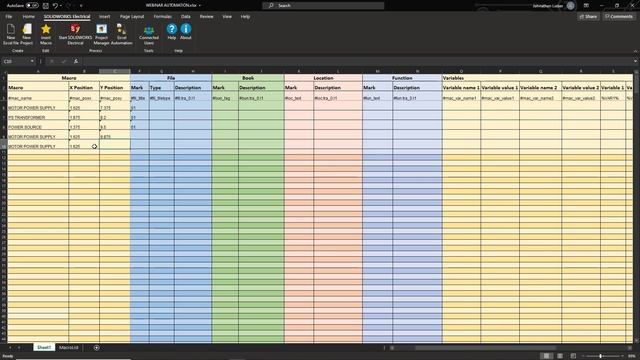Select the 'Type' header cell under File
Viewport: 640px width, 360px height.
(x=161, y=87)
